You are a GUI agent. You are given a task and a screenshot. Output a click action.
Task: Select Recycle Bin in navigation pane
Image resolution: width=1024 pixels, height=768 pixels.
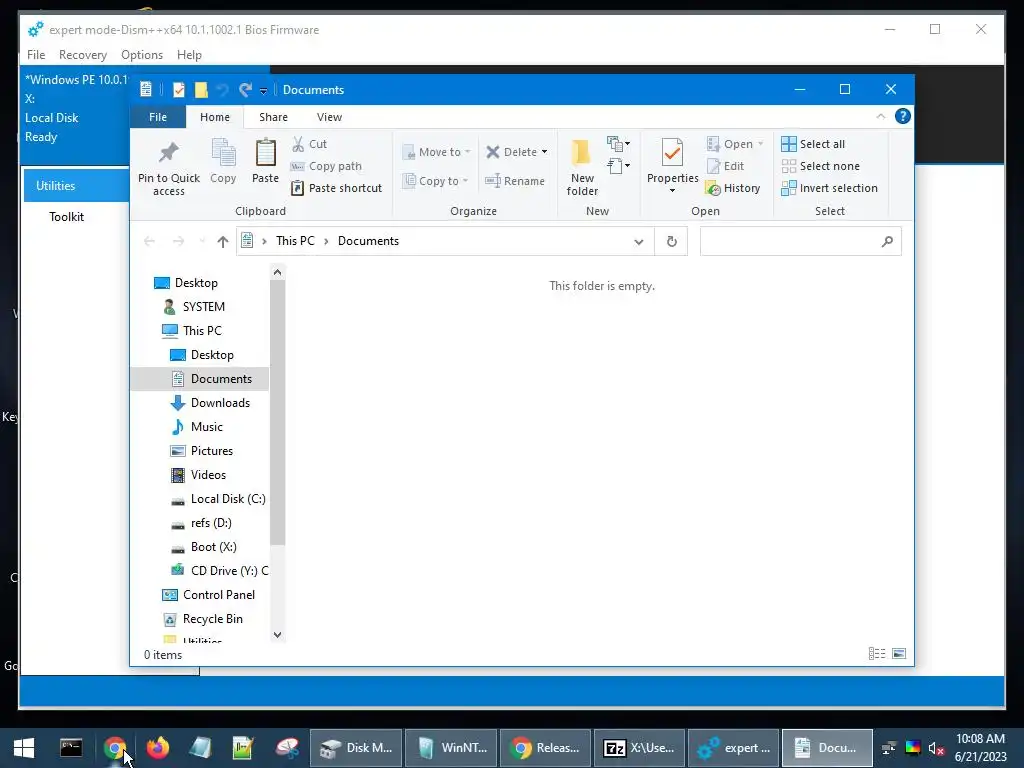202,618
